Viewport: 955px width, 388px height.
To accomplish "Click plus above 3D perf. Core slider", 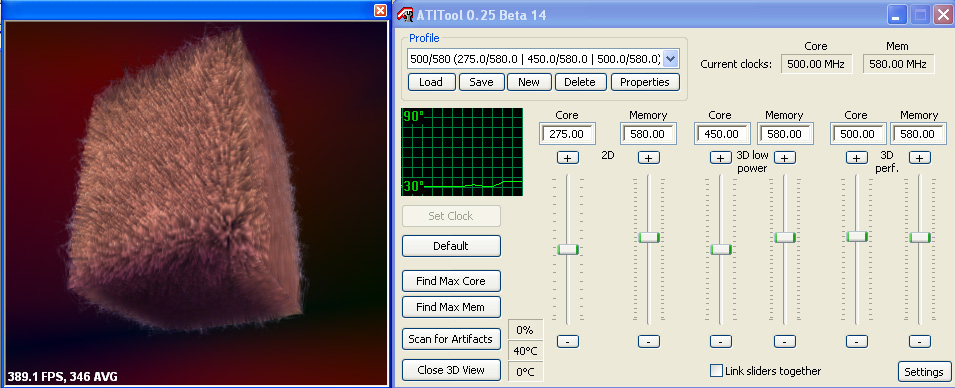I will click(856, 158).
